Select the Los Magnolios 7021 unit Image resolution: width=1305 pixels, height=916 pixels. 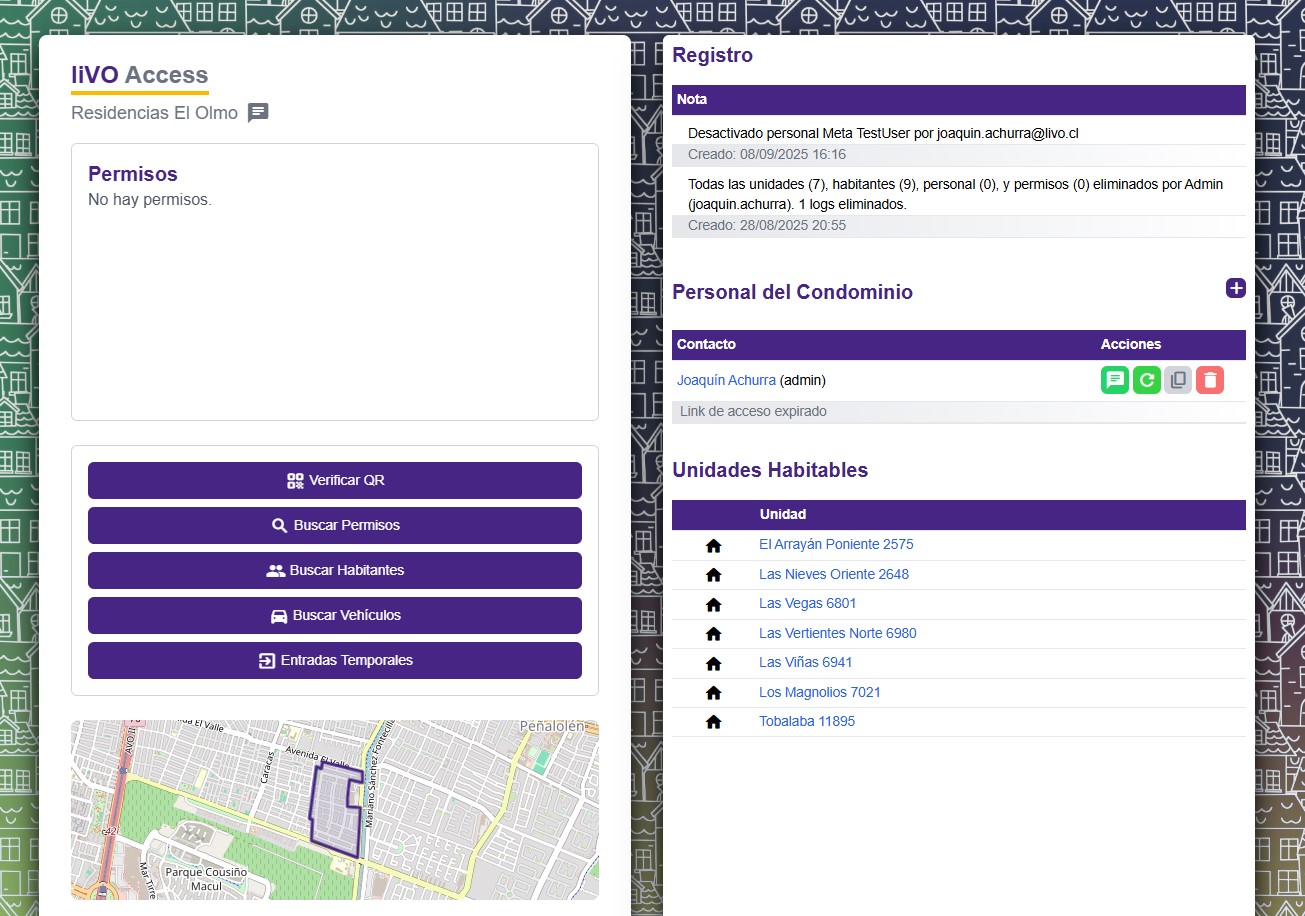(x=820, y=692)
